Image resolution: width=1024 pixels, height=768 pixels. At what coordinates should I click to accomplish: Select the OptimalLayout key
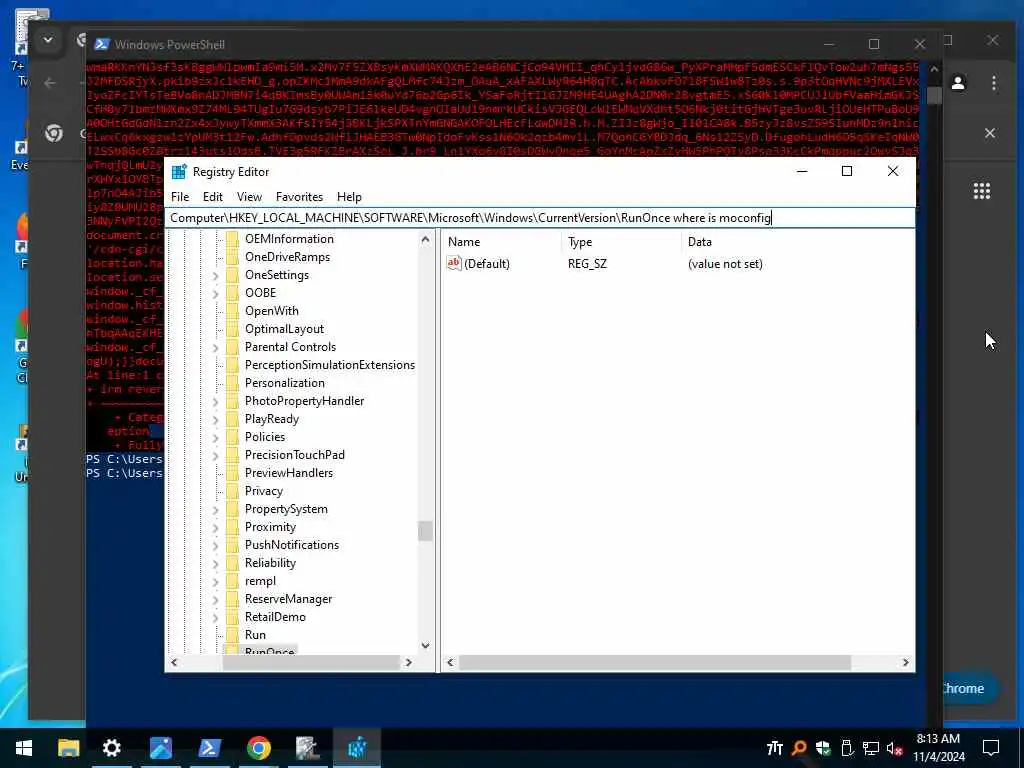click(x=284, y=328)
